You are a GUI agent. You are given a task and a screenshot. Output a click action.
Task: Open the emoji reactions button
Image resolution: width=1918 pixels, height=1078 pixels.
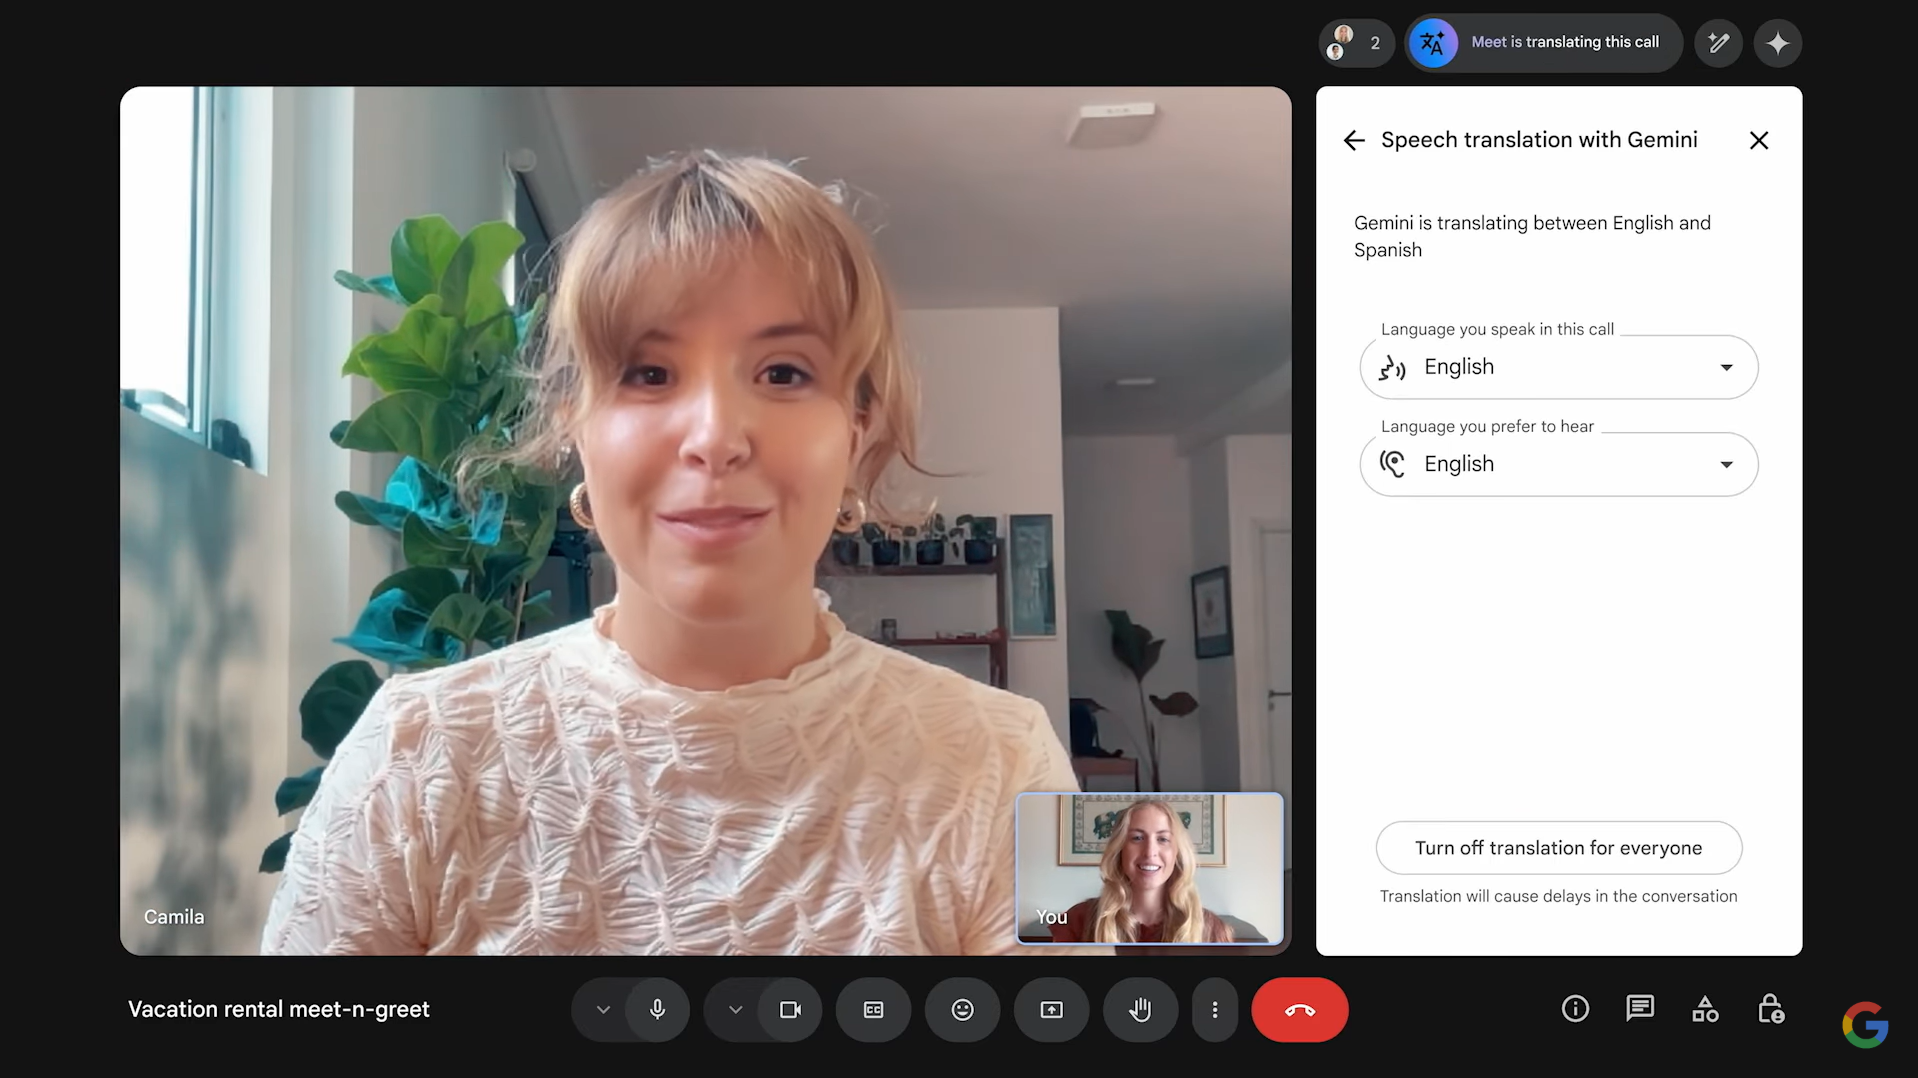point(962,1010)
